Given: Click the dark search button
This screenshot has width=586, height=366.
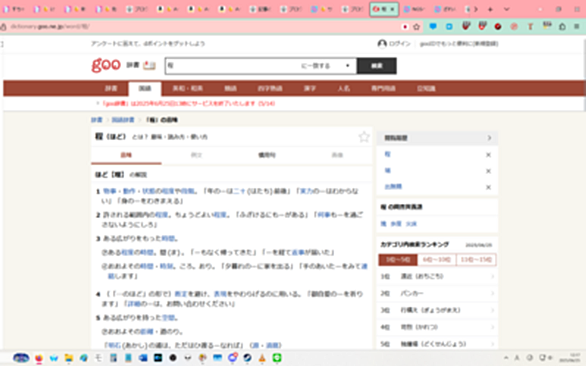Looking at the screenshot, I should click(376, 66).
